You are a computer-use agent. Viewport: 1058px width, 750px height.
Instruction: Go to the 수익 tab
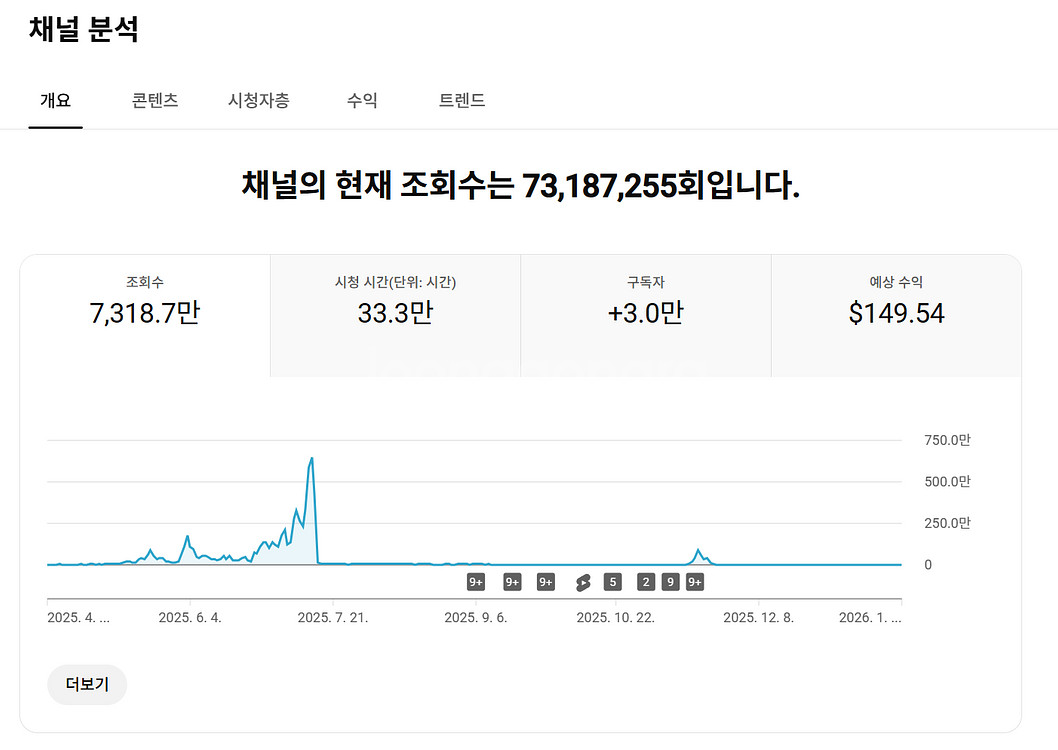point(362,101)
